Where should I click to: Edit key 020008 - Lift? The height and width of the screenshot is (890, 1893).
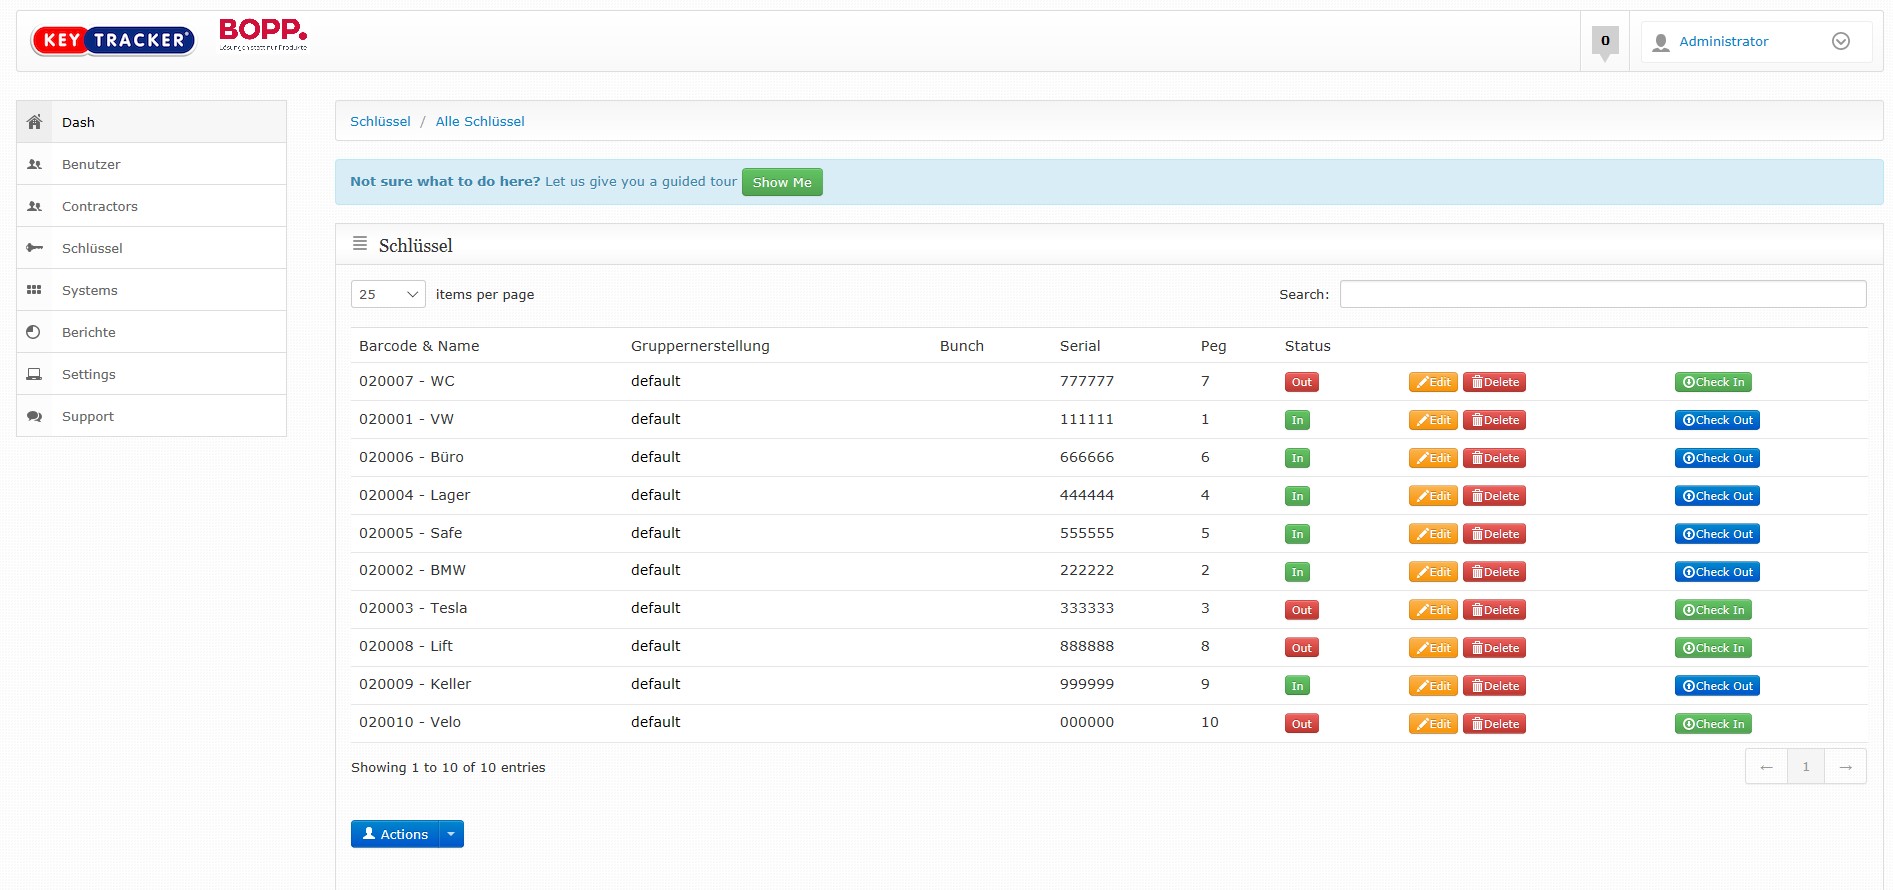[x=1433, y=648]
